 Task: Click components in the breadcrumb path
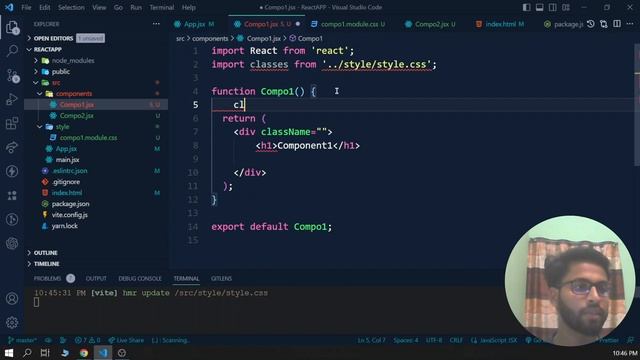point(210,38)
